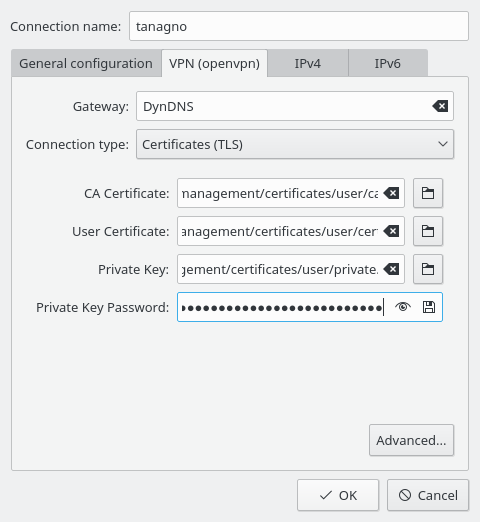The height and width of the screenshot is (522, 480).
Task: Open Advanced settings
Action: coord(411,440)
